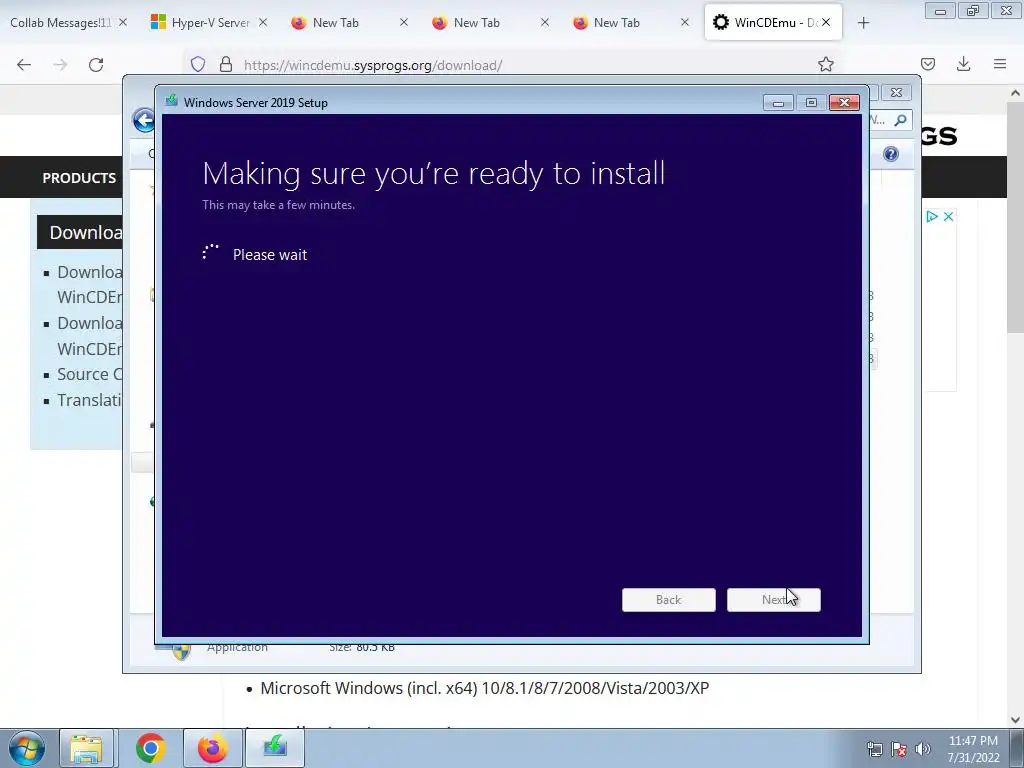
Task: Close the Windows Server 2019 Setup window
Action: click(844, 103)
